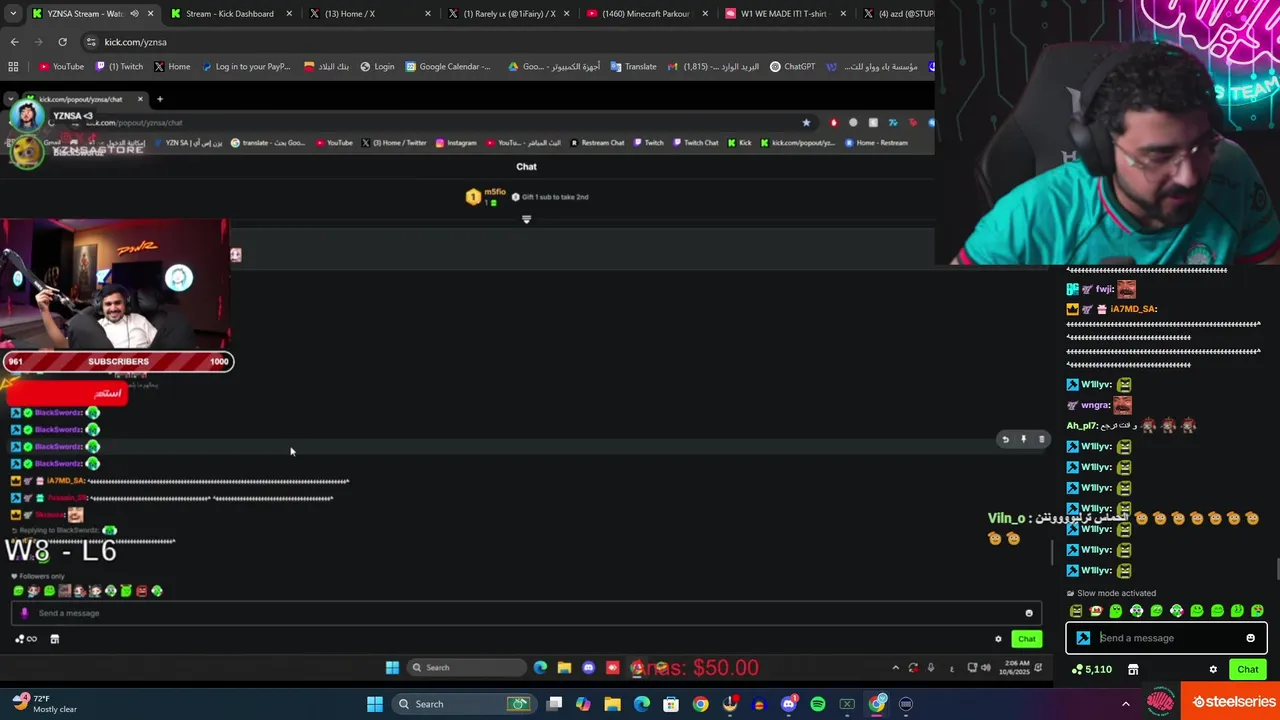The width and height of the screenshot is (1280, 720).
Task: Open emoji picker in the popout chat input
Action: tap(1029, 613)
